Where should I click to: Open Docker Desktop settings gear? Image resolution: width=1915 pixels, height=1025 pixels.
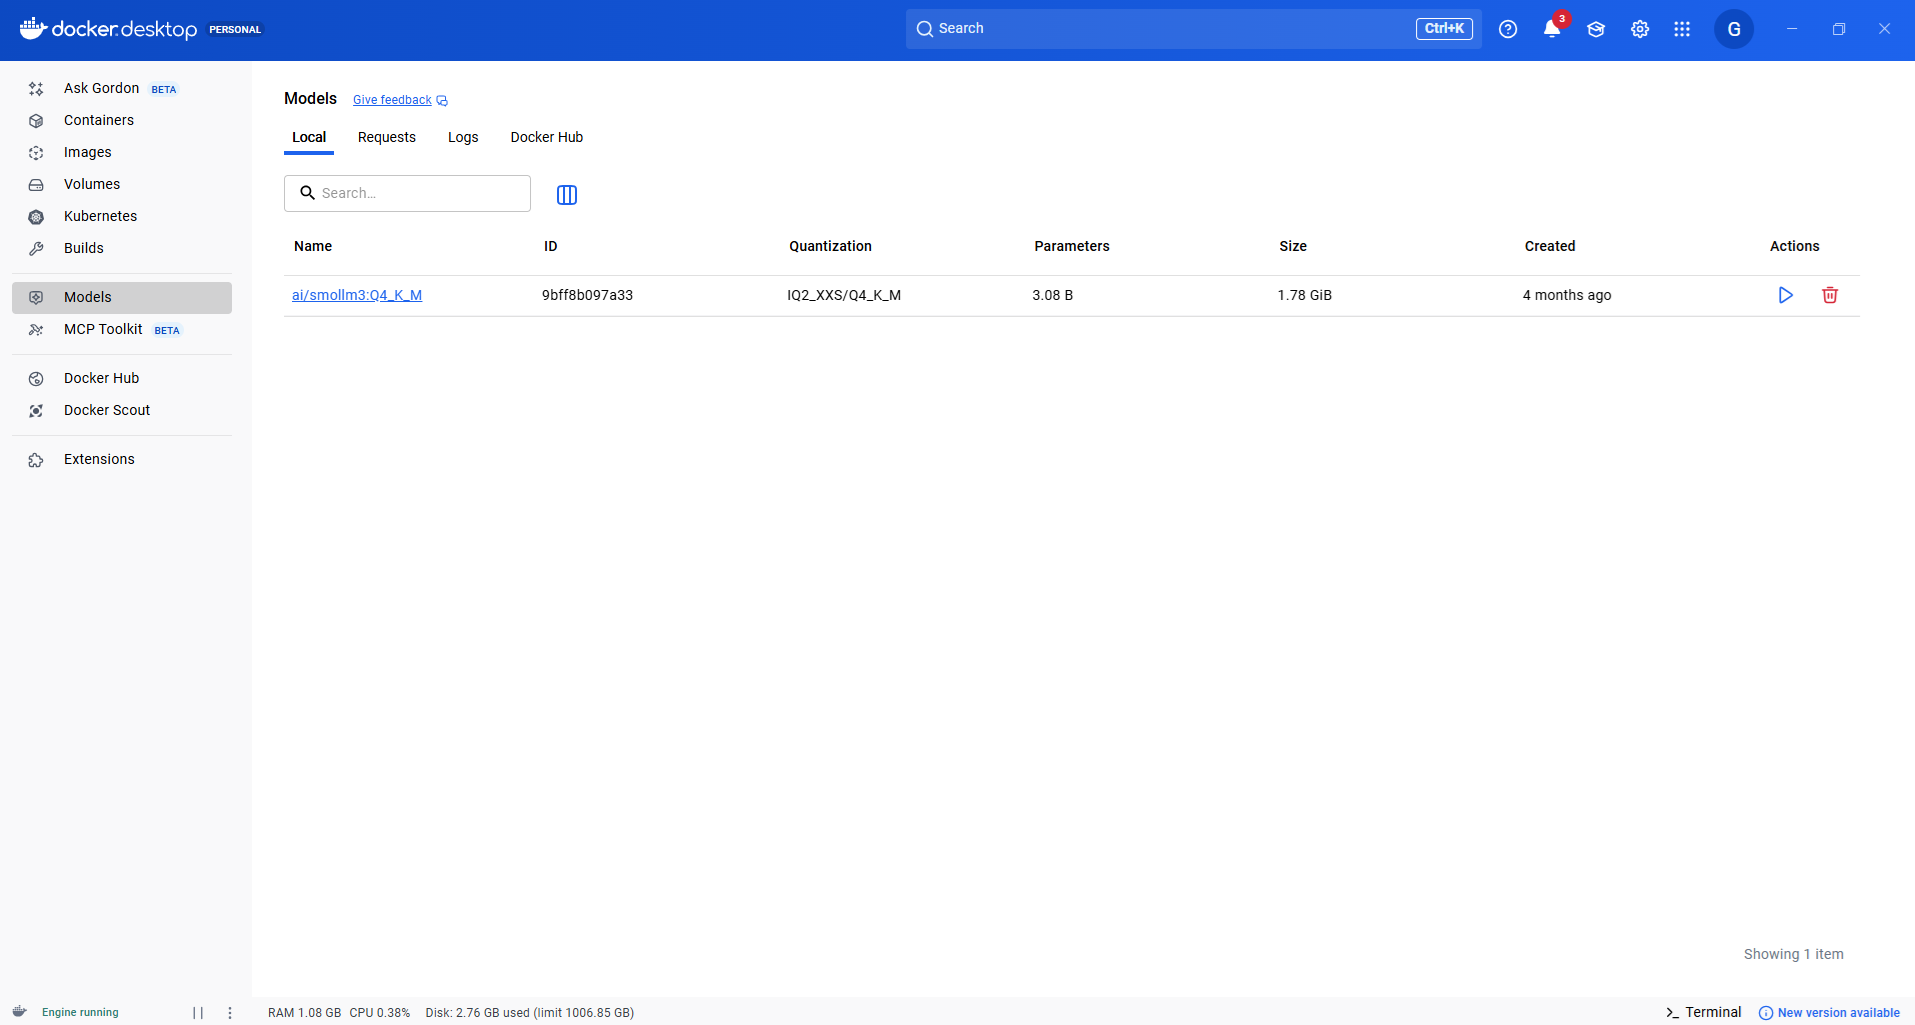click(1640, 29)
